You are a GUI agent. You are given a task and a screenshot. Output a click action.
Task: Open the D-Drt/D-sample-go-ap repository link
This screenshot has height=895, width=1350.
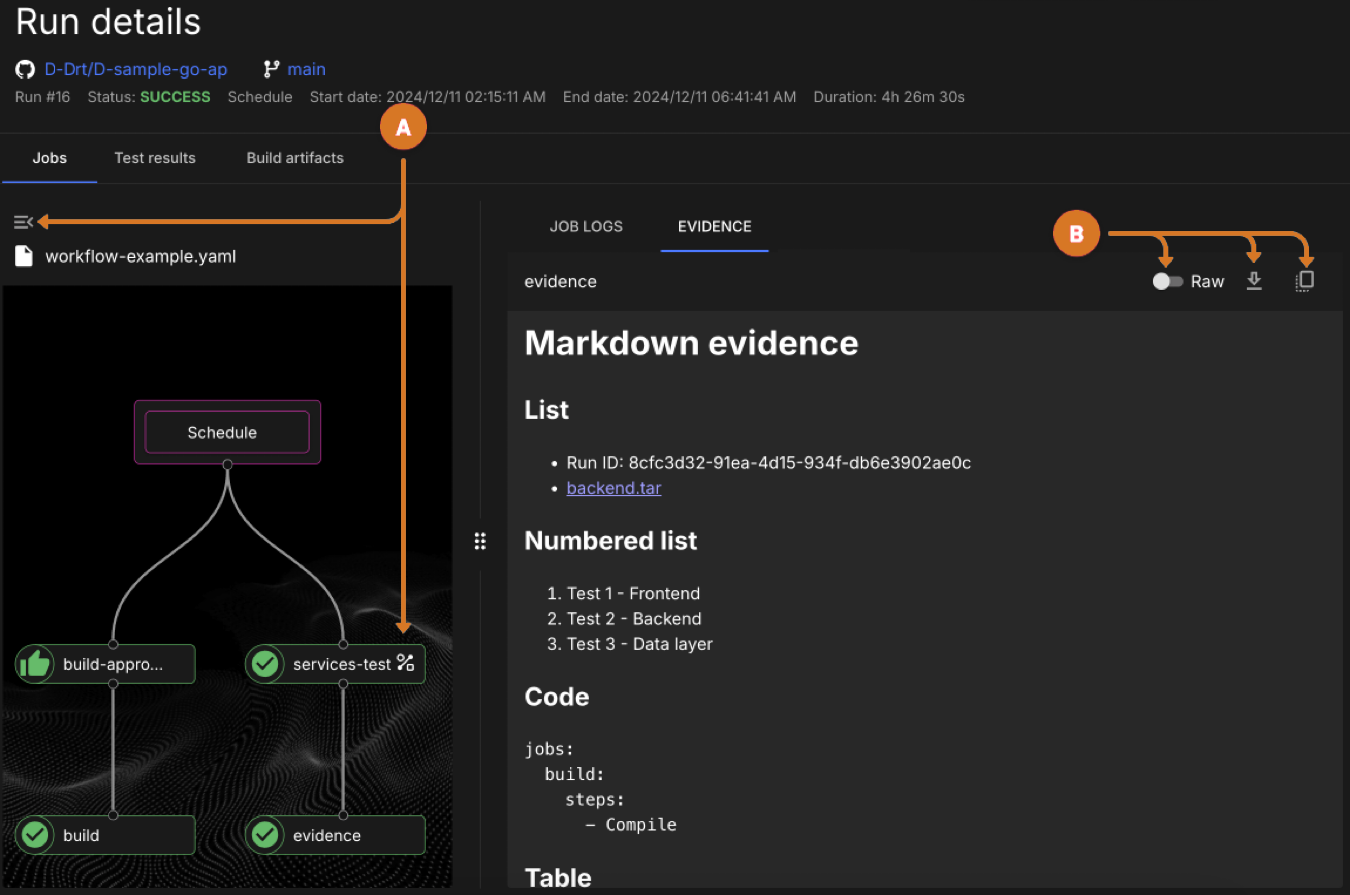(136, 70)
